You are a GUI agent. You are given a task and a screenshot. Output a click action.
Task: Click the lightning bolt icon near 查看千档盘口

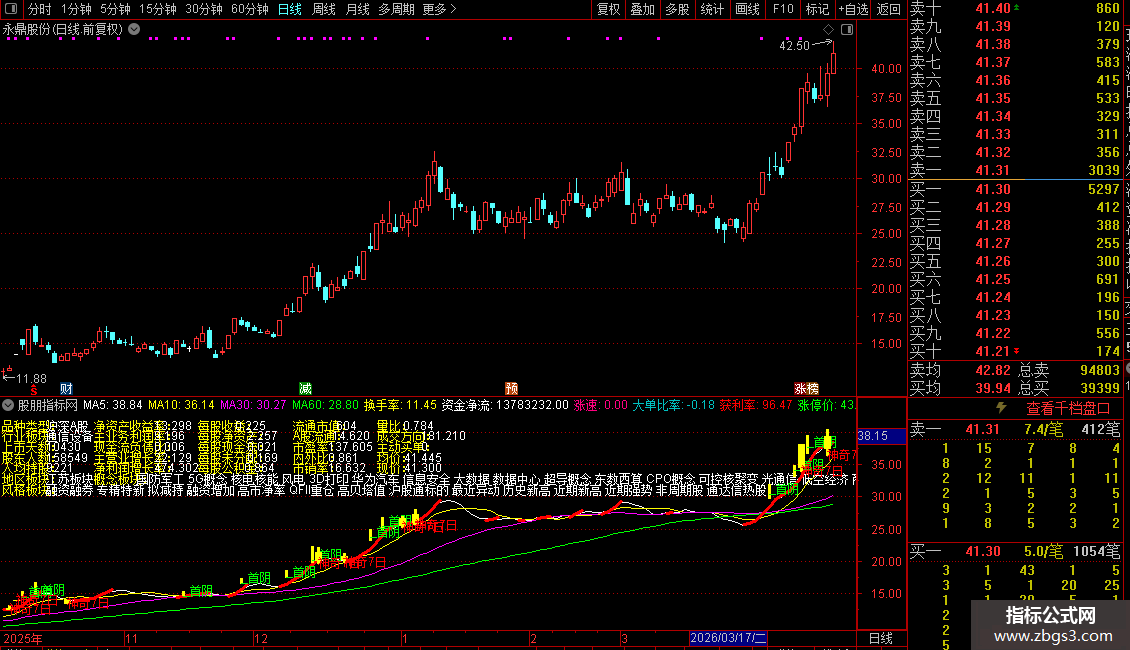[1002, 408]
